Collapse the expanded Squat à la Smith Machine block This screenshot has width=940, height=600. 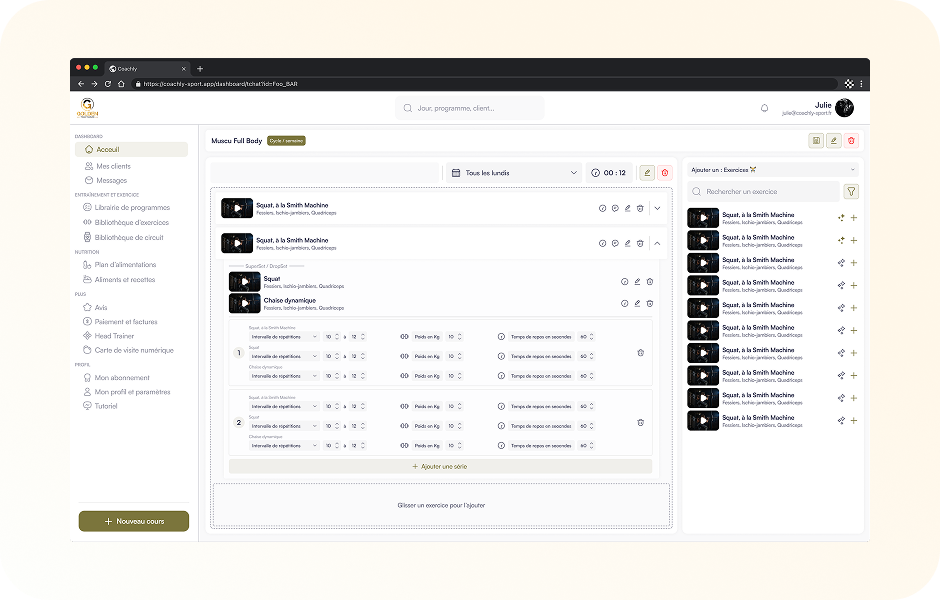[x=658, y=243]
